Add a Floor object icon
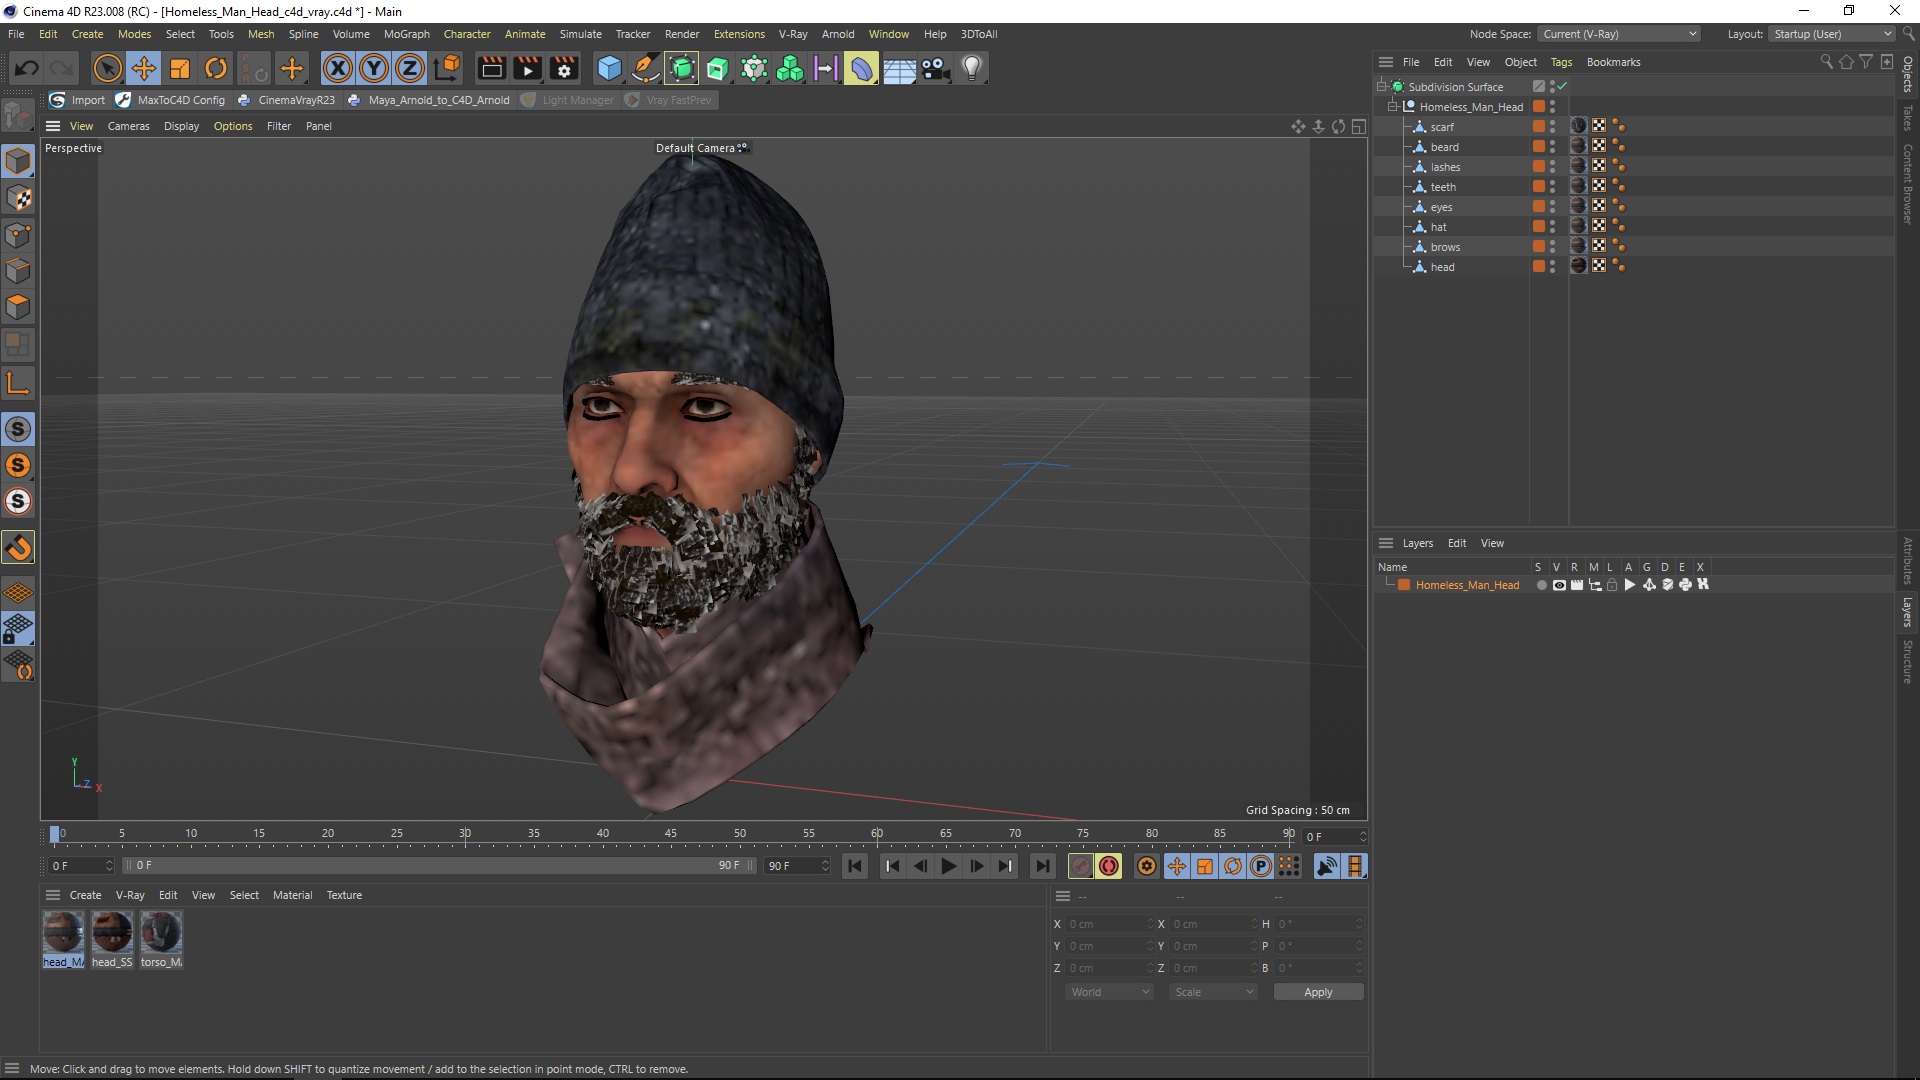Image resolution: width=1920 pixels, height=1080 pixels. [899, 68]
